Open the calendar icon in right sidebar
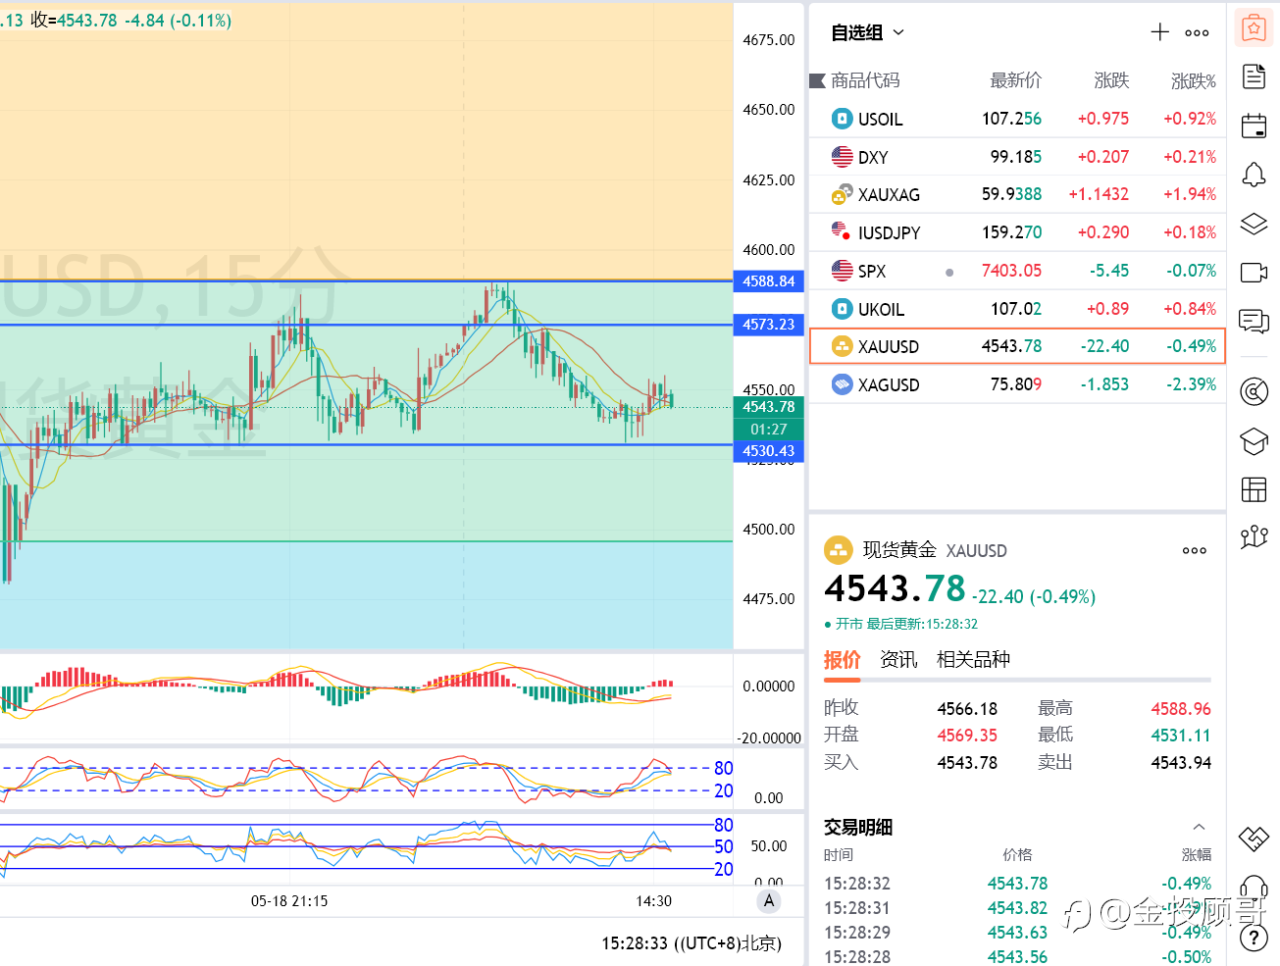 click(x=1254, y=126)
